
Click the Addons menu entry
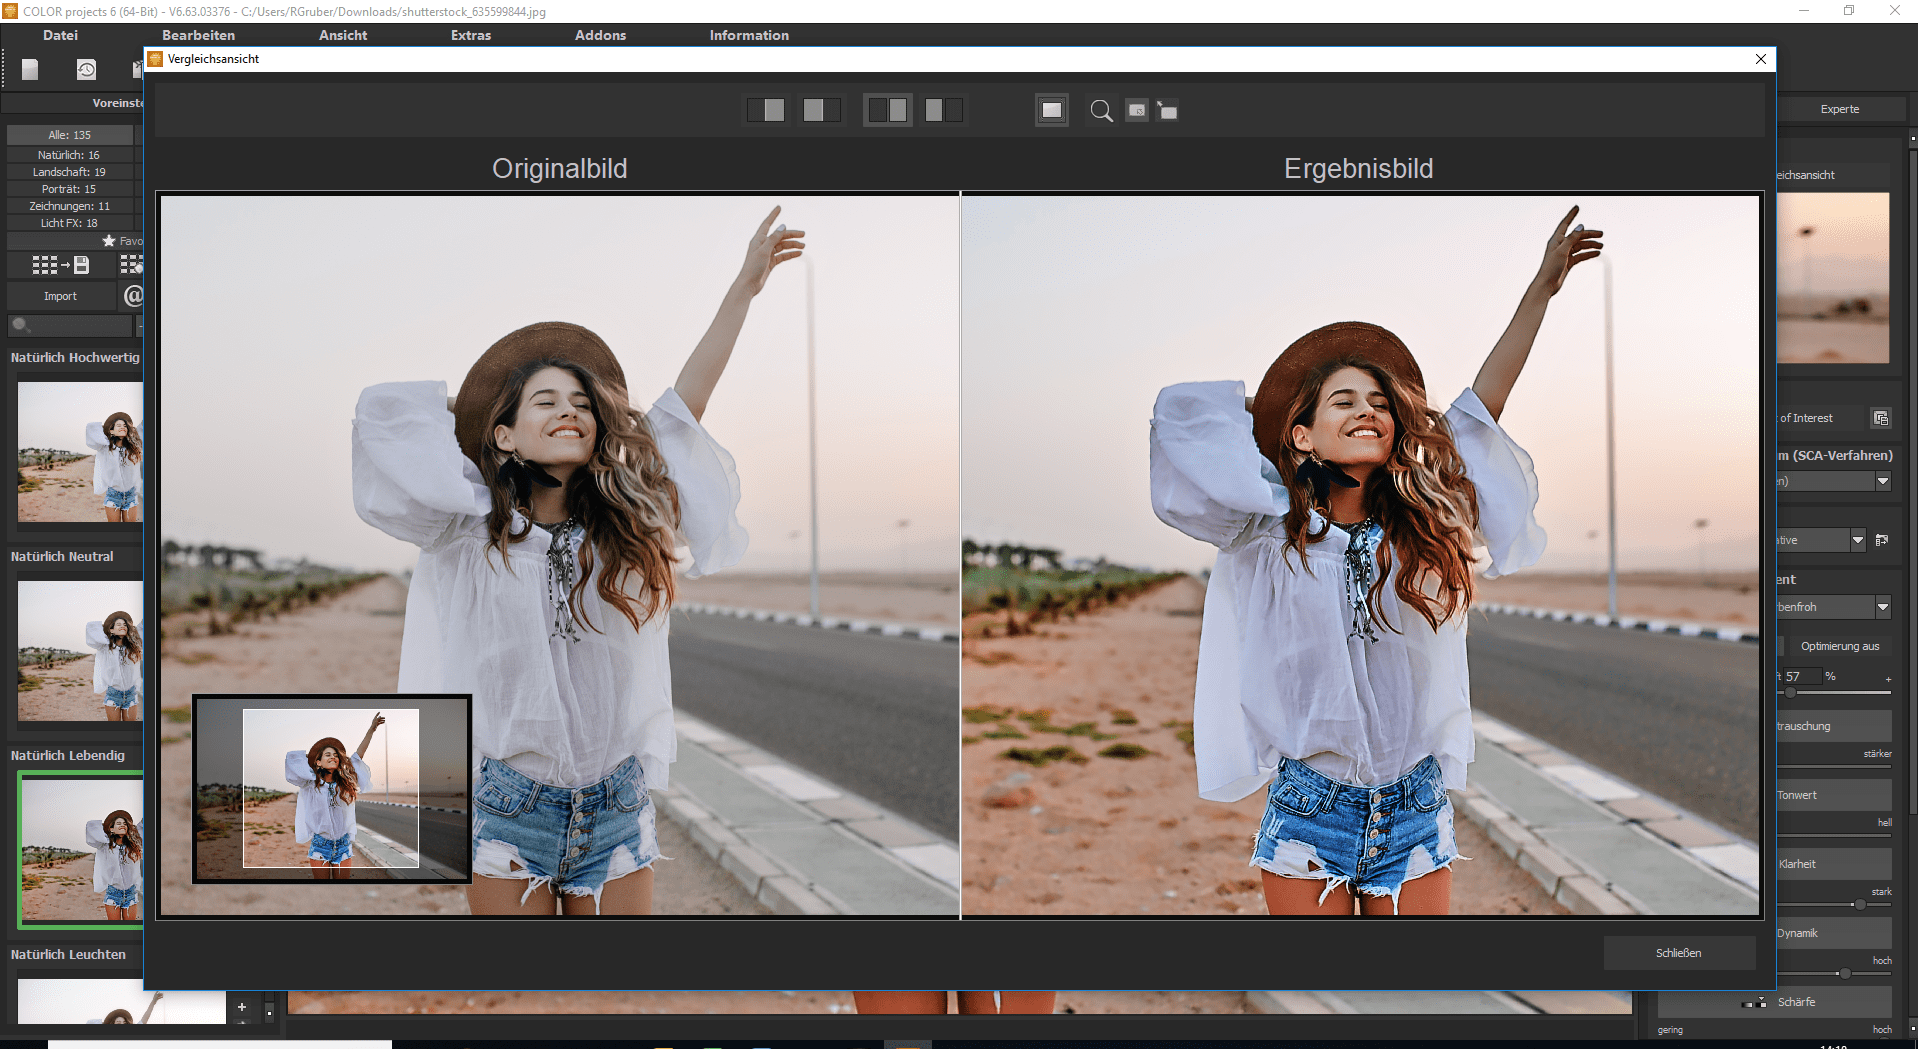(599, 35)
